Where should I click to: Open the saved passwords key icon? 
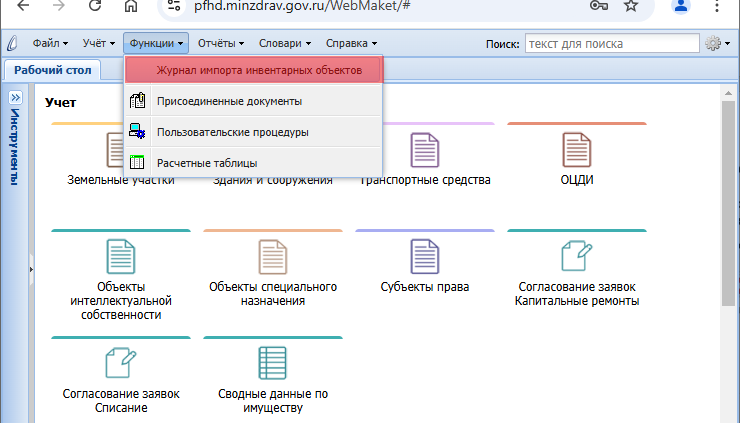click(x=599, y=6)
